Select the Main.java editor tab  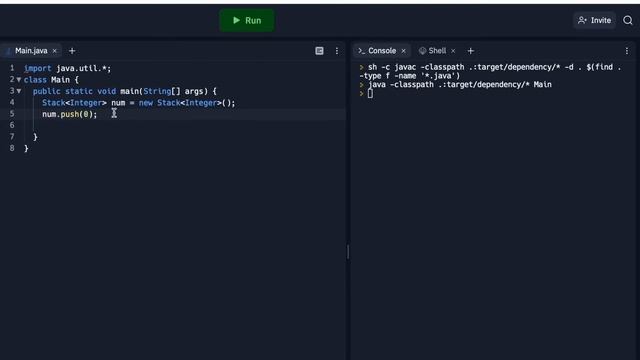(31, 51)
